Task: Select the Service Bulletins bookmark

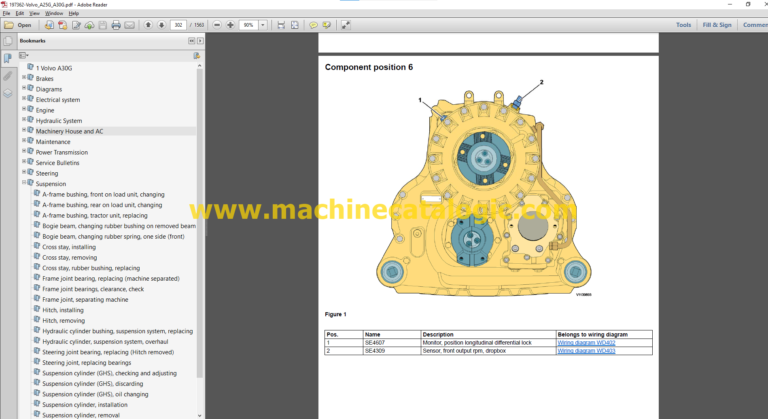Action: click(x=57, y=163)
